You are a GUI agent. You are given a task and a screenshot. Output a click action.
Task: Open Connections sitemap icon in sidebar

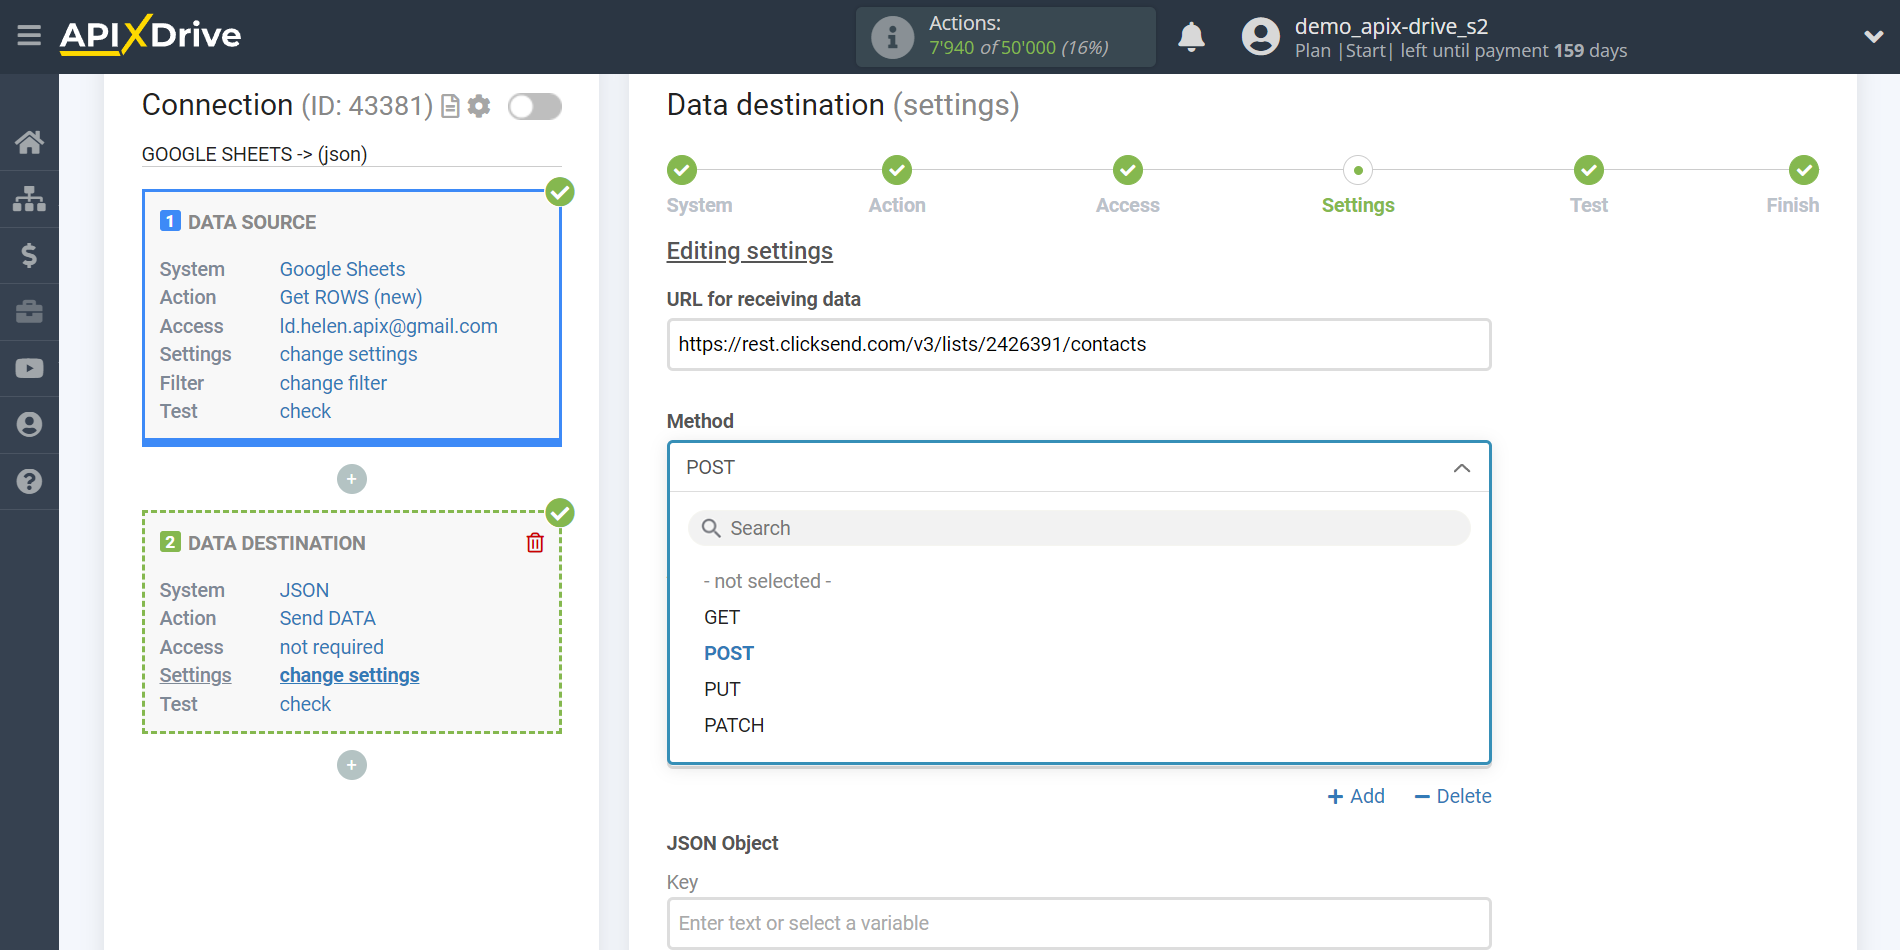29,199
